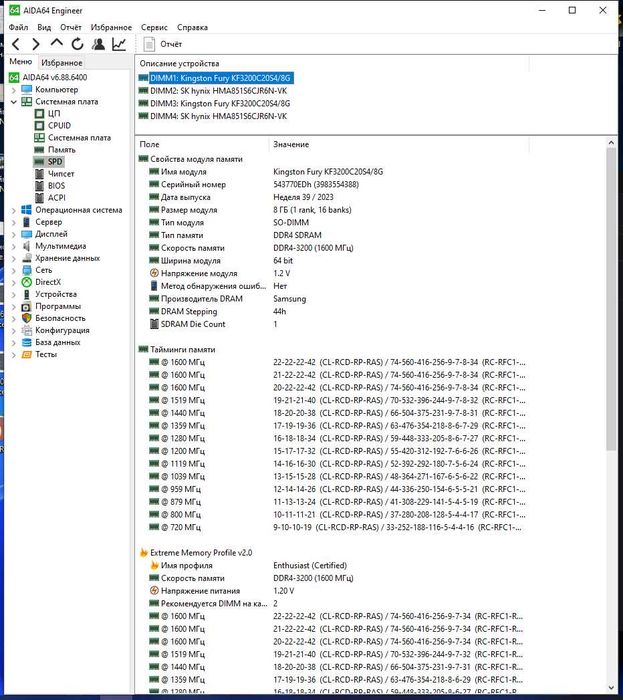Image resolution: width=623 pixels, height=700 pixels.
Task: Click the Конфигурация icon
Action: tap(27, 330)
